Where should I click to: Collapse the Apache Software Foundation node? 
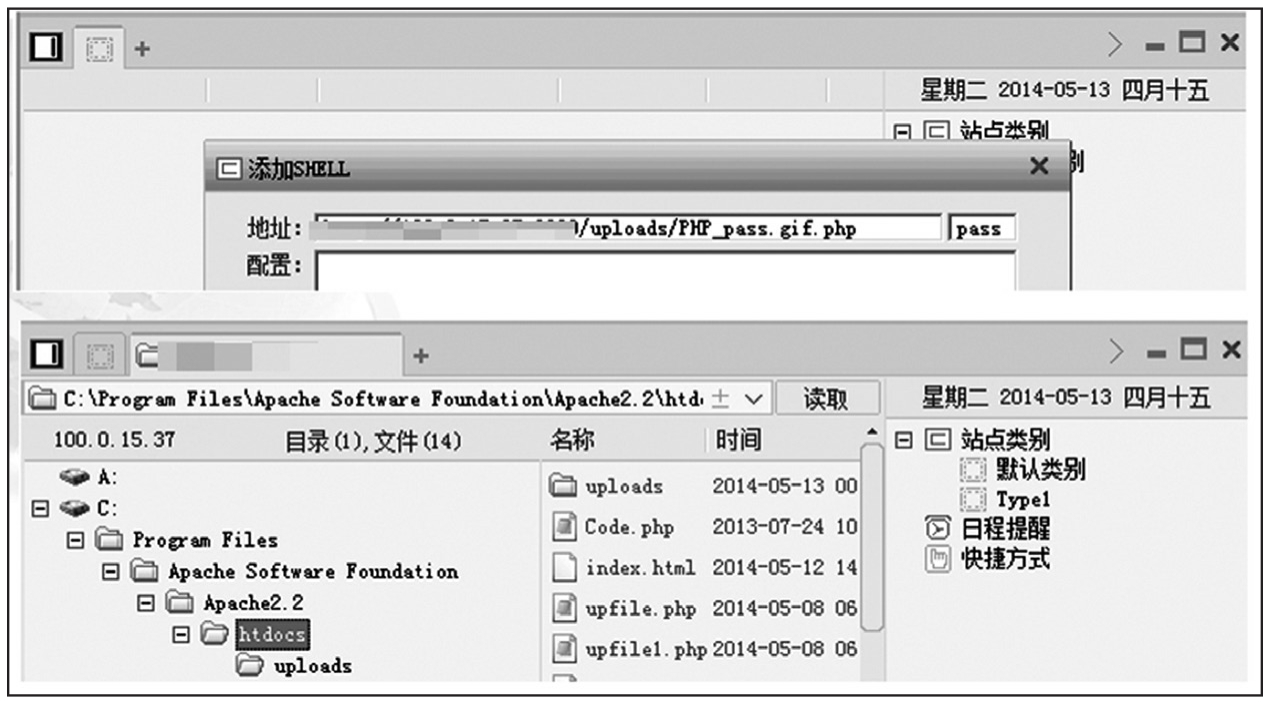coord(110,572)
